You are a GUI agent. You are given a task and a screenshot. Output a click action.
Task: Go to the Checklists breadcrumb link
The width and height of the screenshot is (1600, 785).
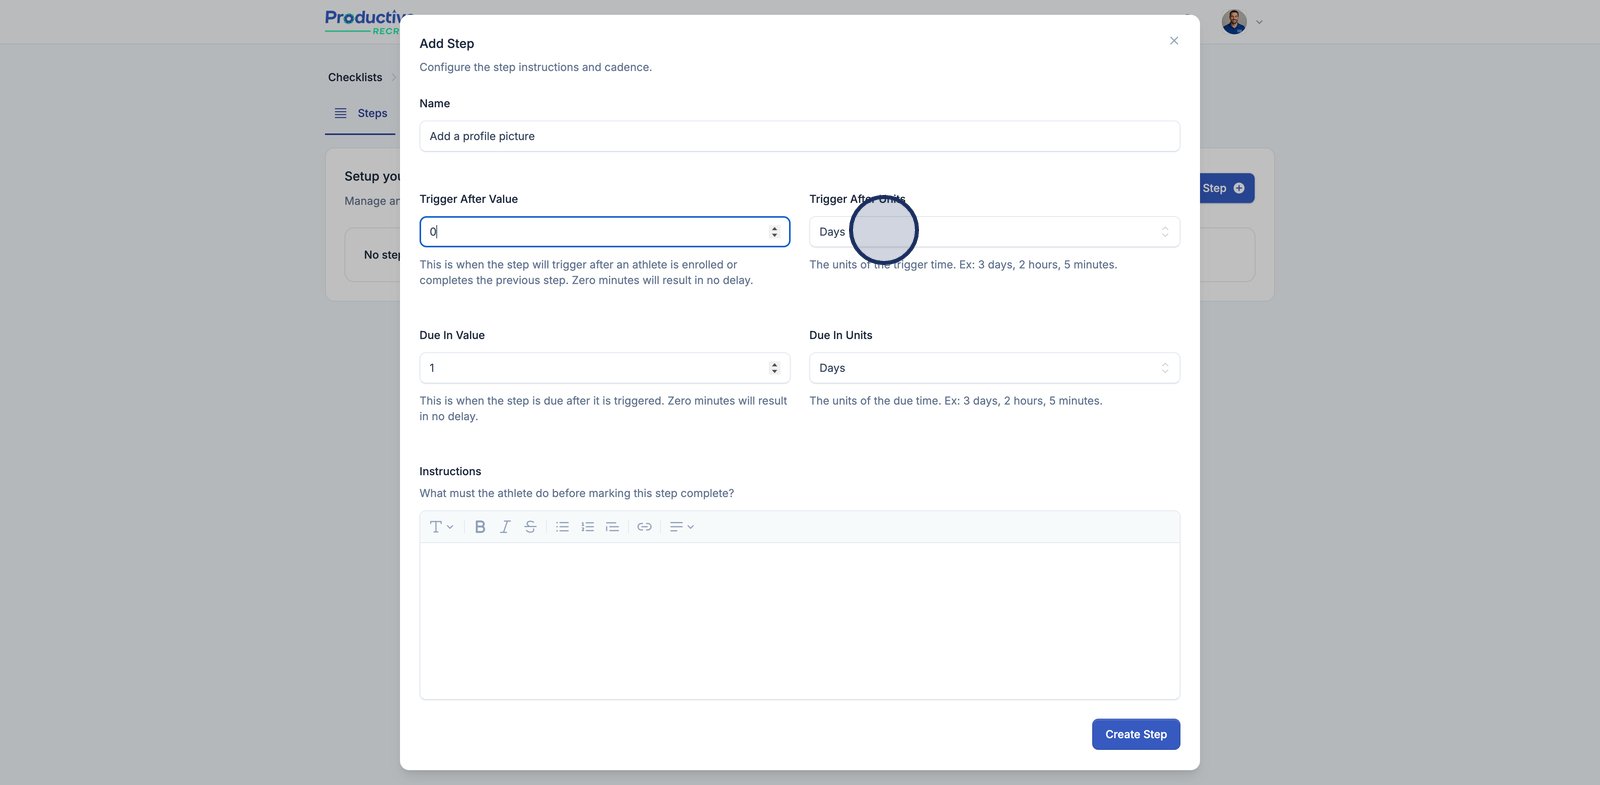click(355, 78)
